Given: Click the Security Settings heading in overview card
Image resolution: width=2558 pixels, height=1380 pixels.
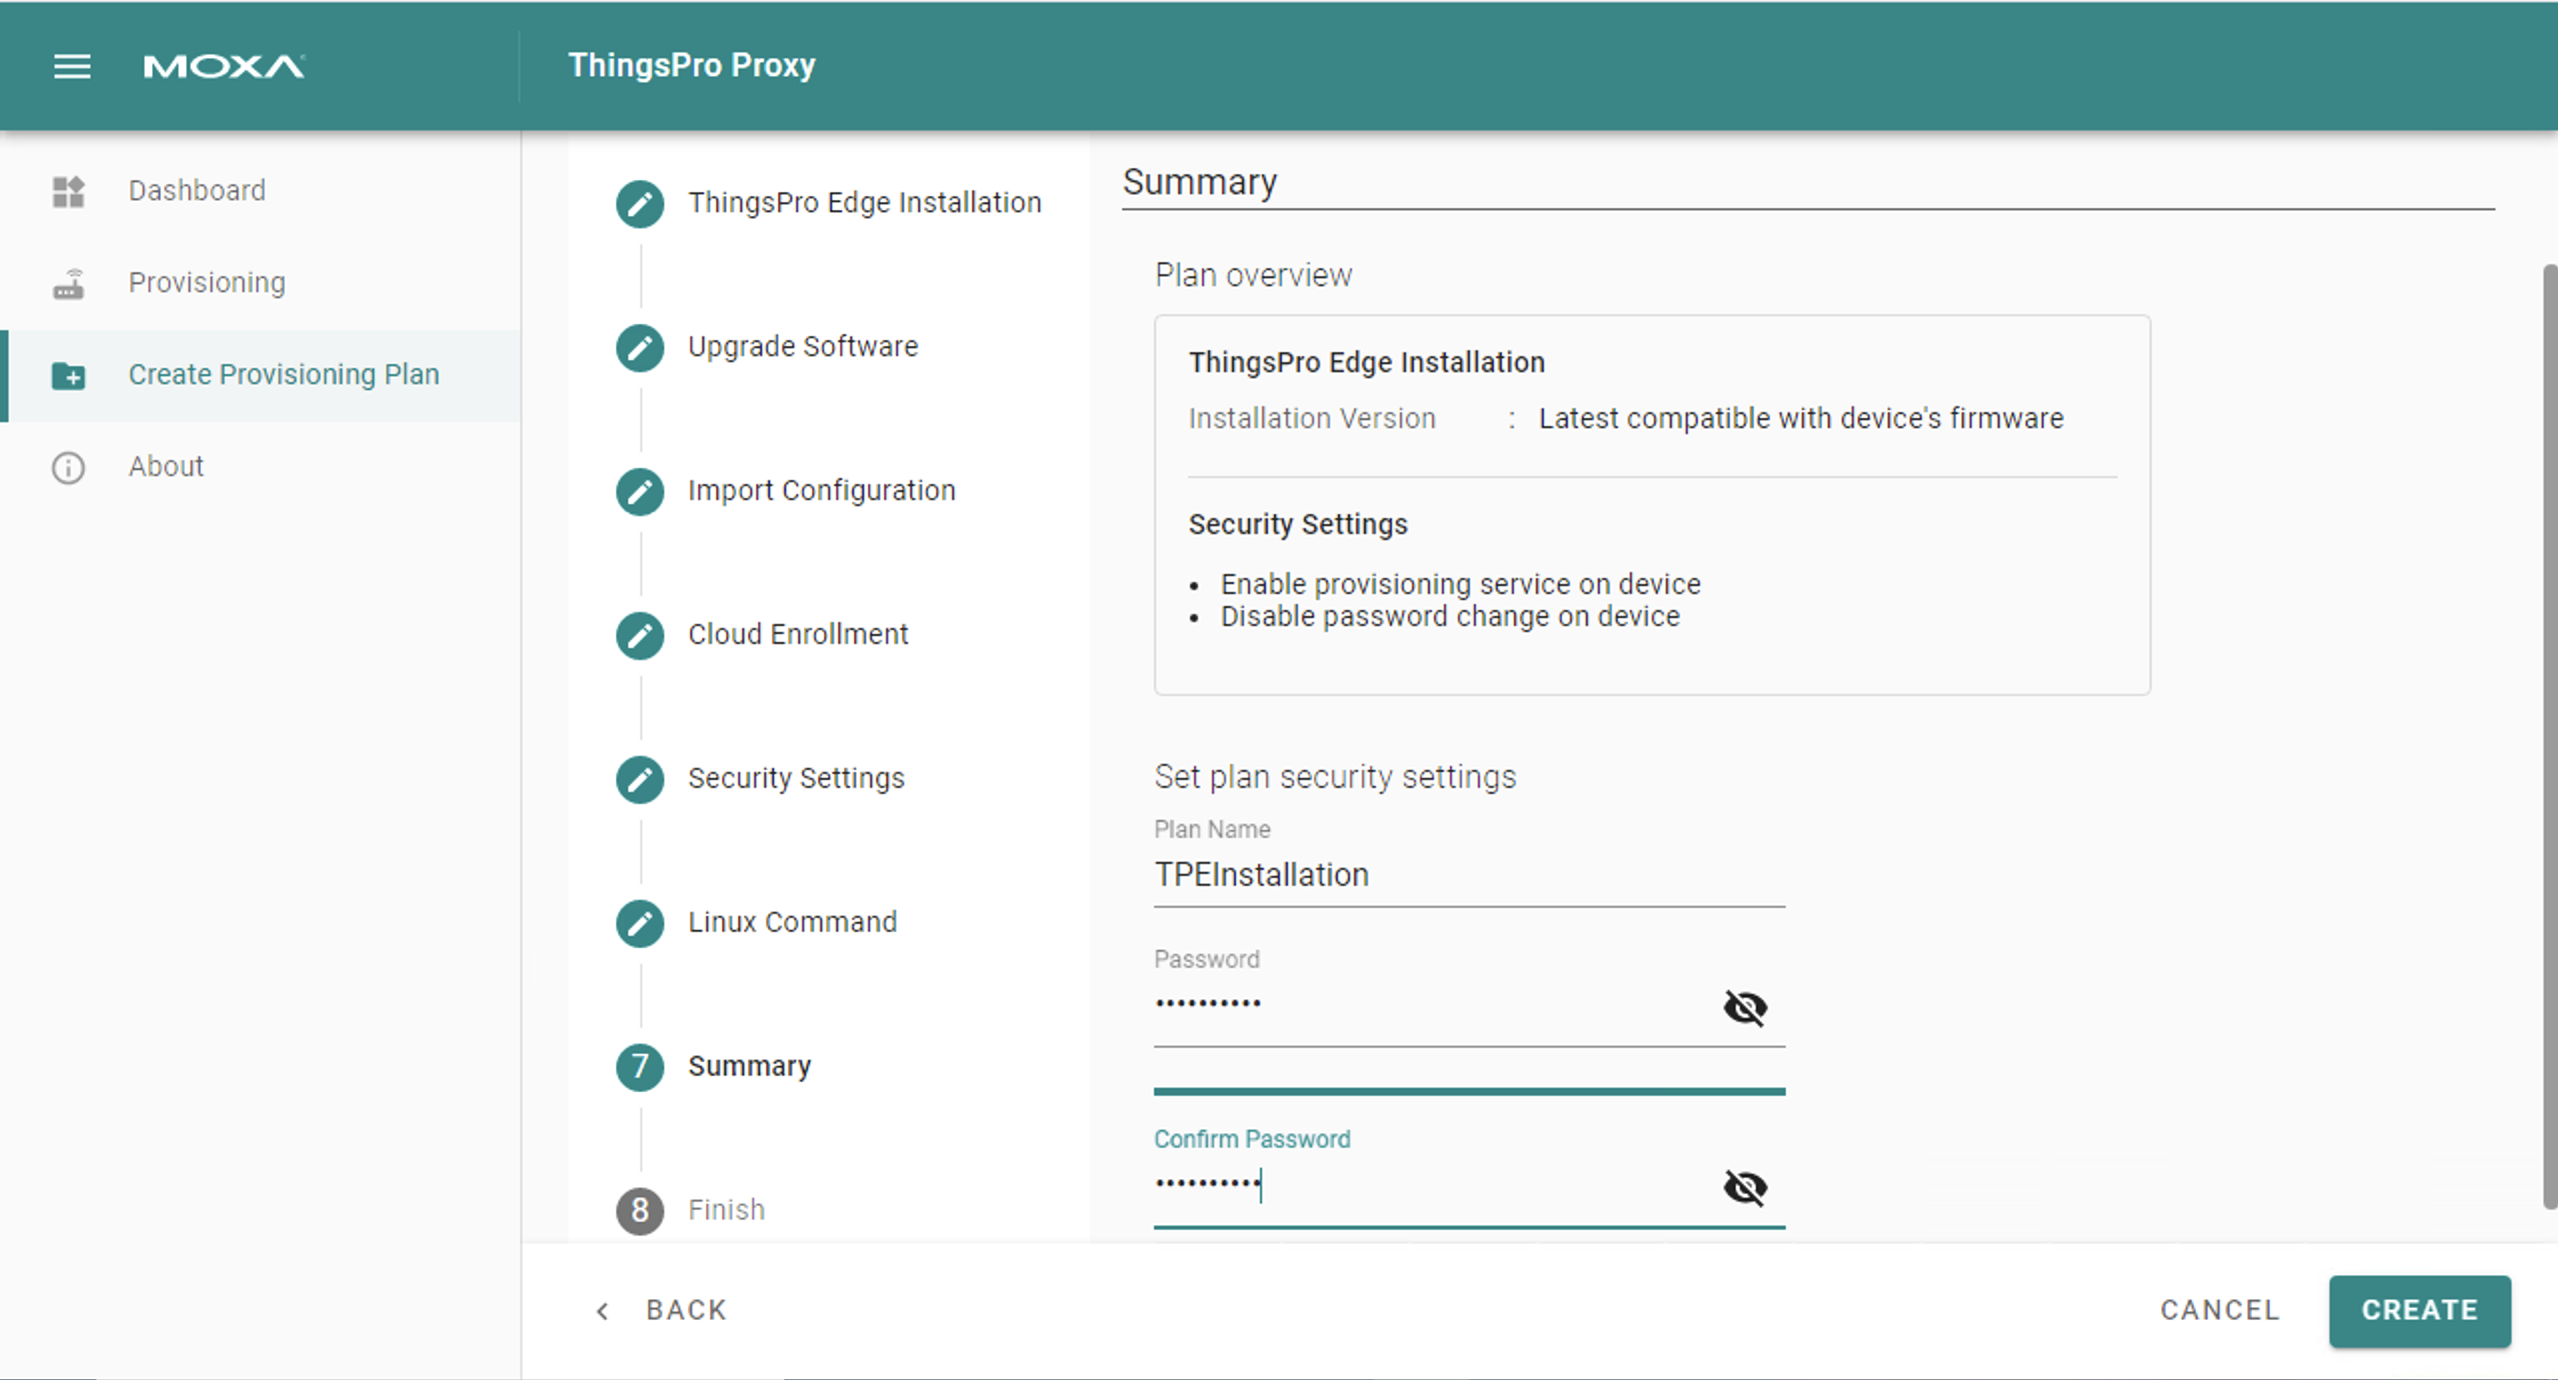Looking at the screenshot, I should coord(1297,524).
